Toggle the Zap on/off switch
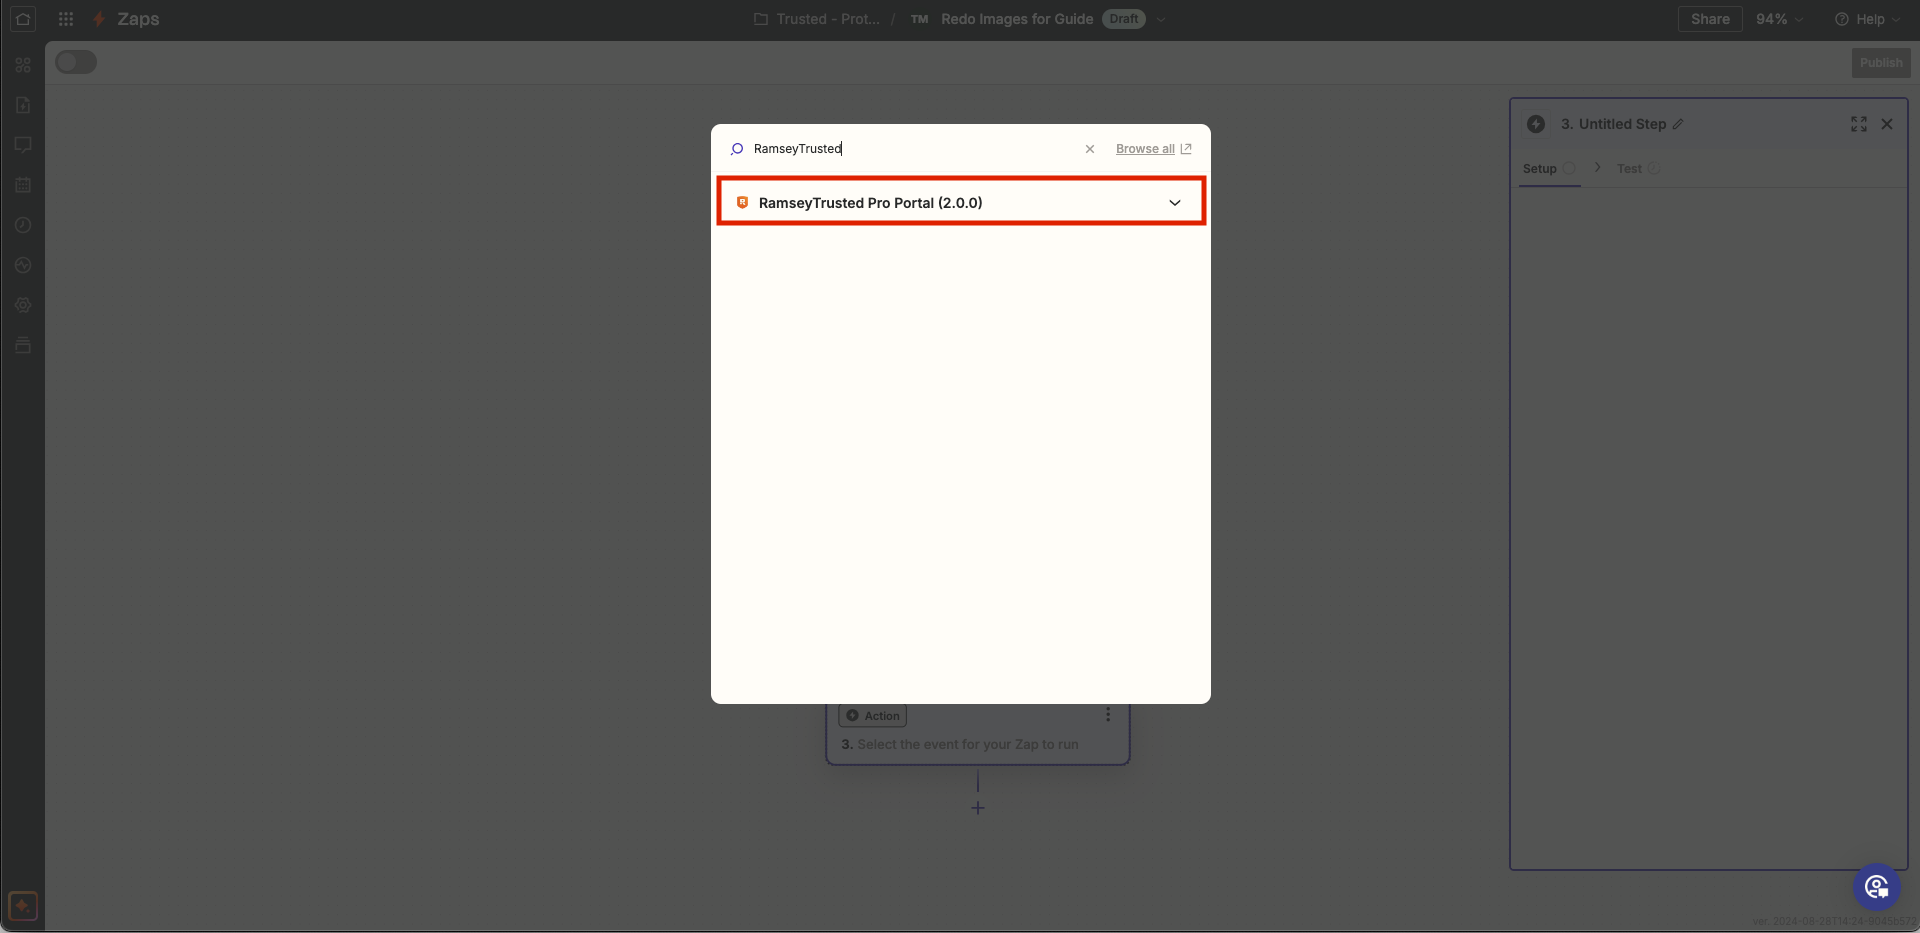The image size is (1920, 933). (x=76, y=62)
